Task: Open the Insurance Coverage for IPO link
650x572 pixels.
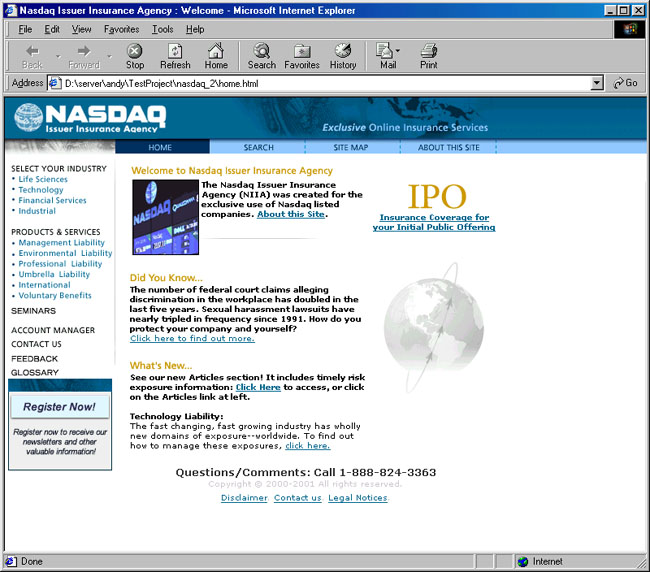Action: (x=434, y=222)
